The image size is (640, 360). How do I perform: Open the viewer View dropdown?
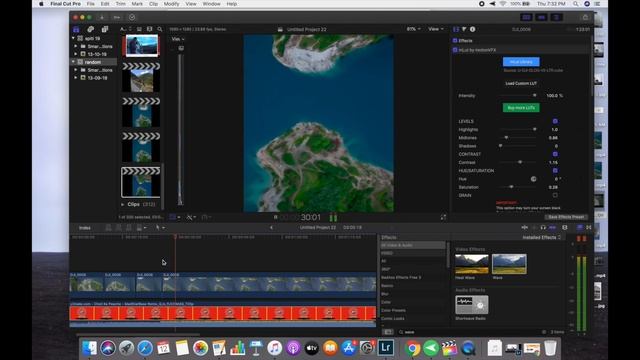(x=436, y=29)
